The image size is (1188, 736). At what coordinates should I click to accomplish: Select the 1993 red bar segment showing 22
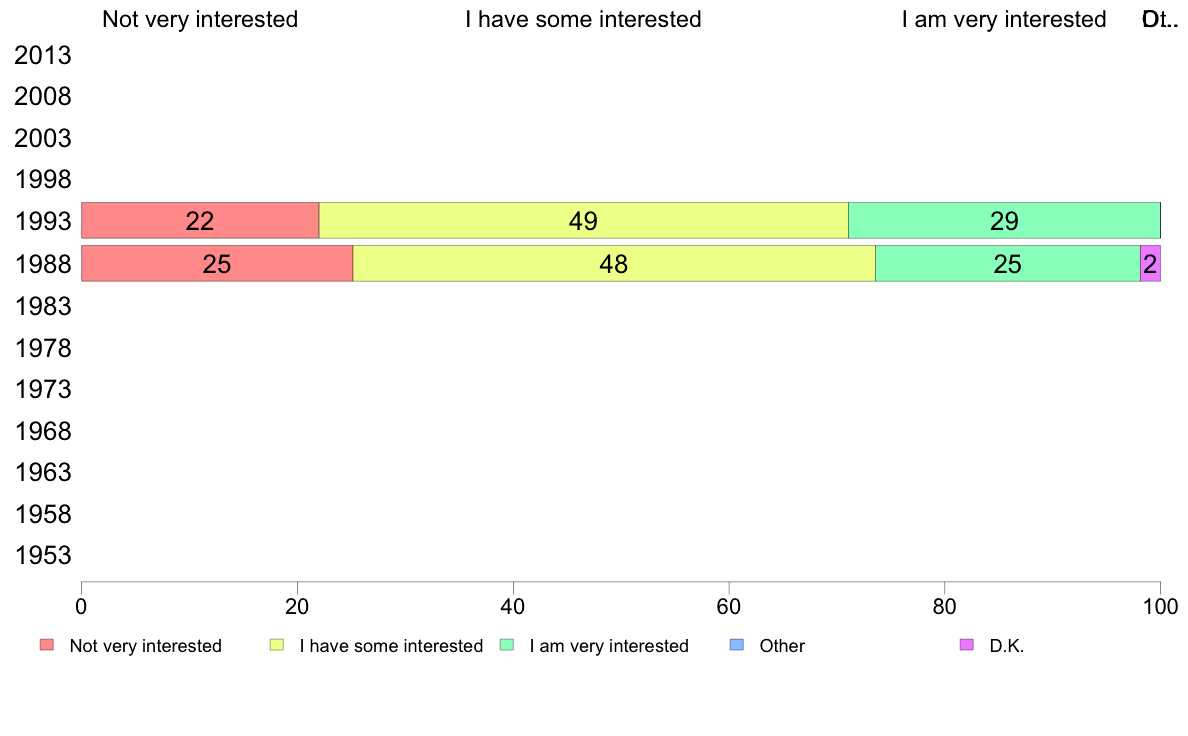coord(200,221)
